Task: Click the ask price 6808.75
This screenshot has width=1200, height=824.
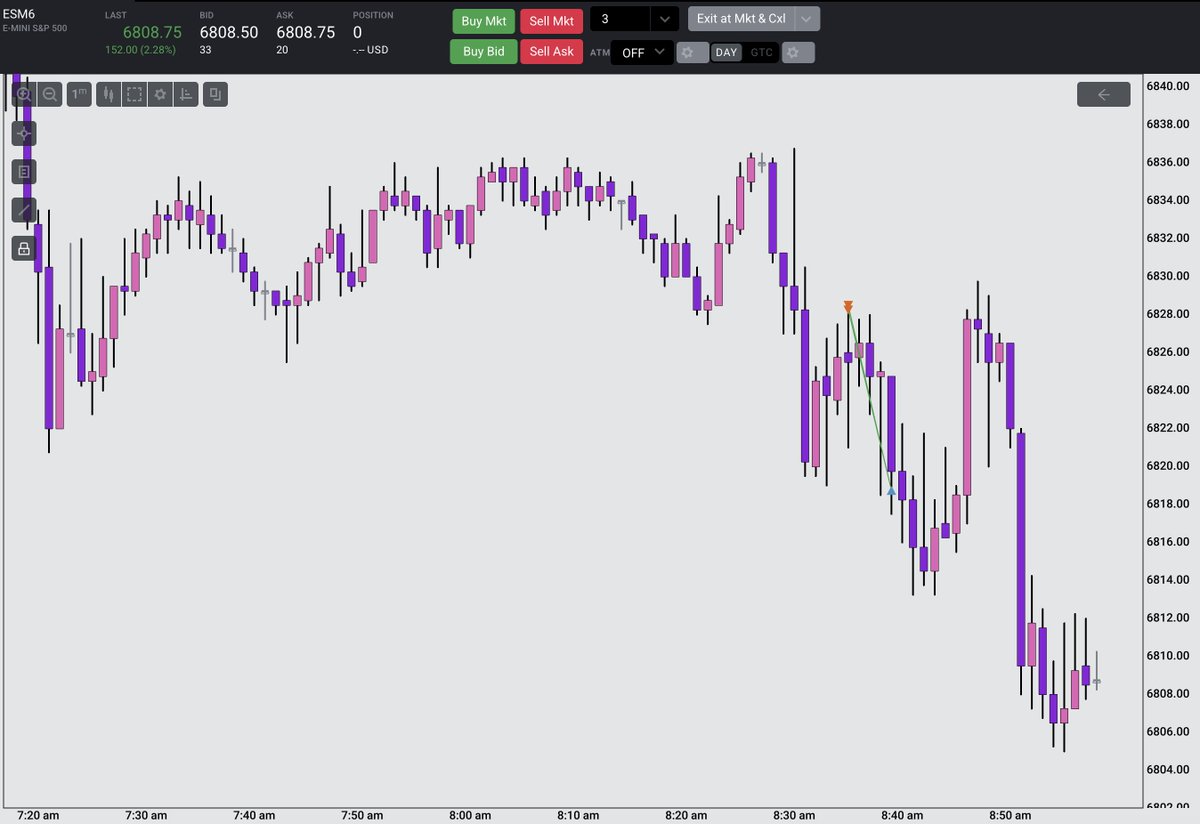Action: click(x=306, y=32)
